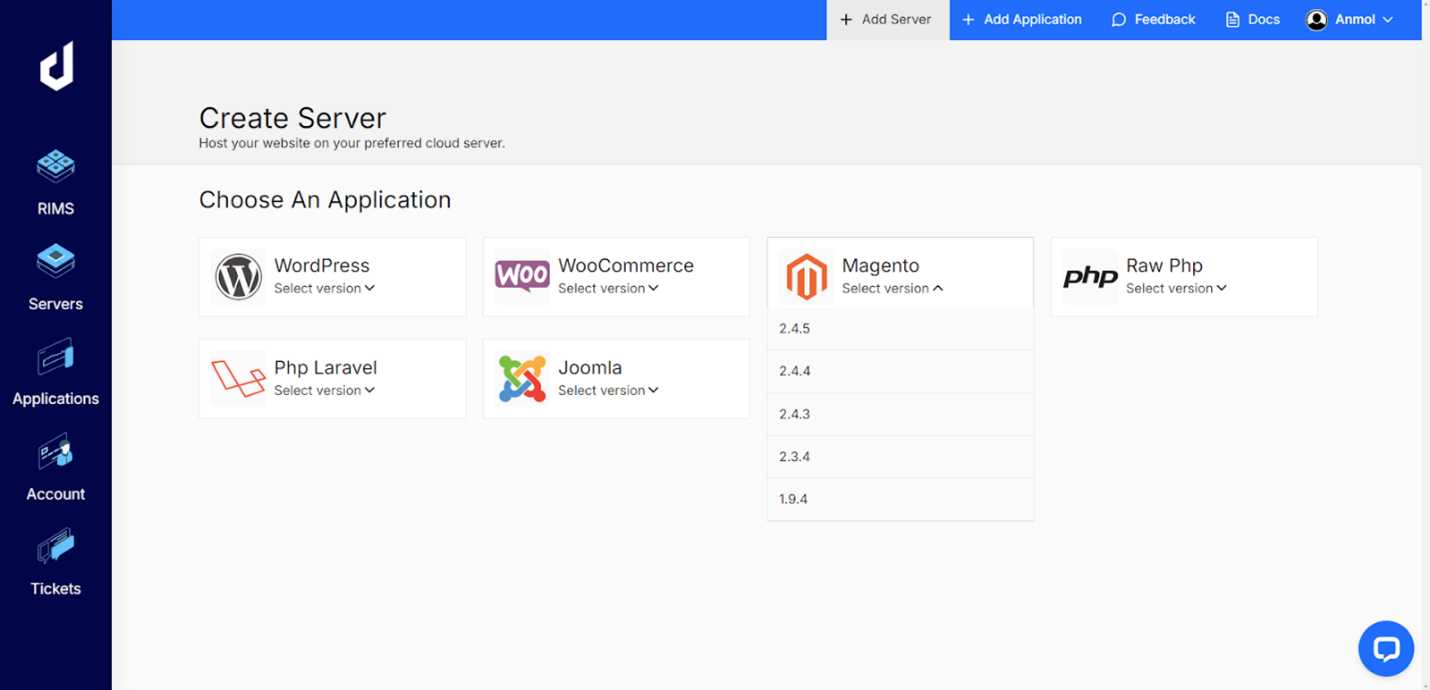Click the Add Server text in the top bar
1430x690 pixels.
(896, 20)
